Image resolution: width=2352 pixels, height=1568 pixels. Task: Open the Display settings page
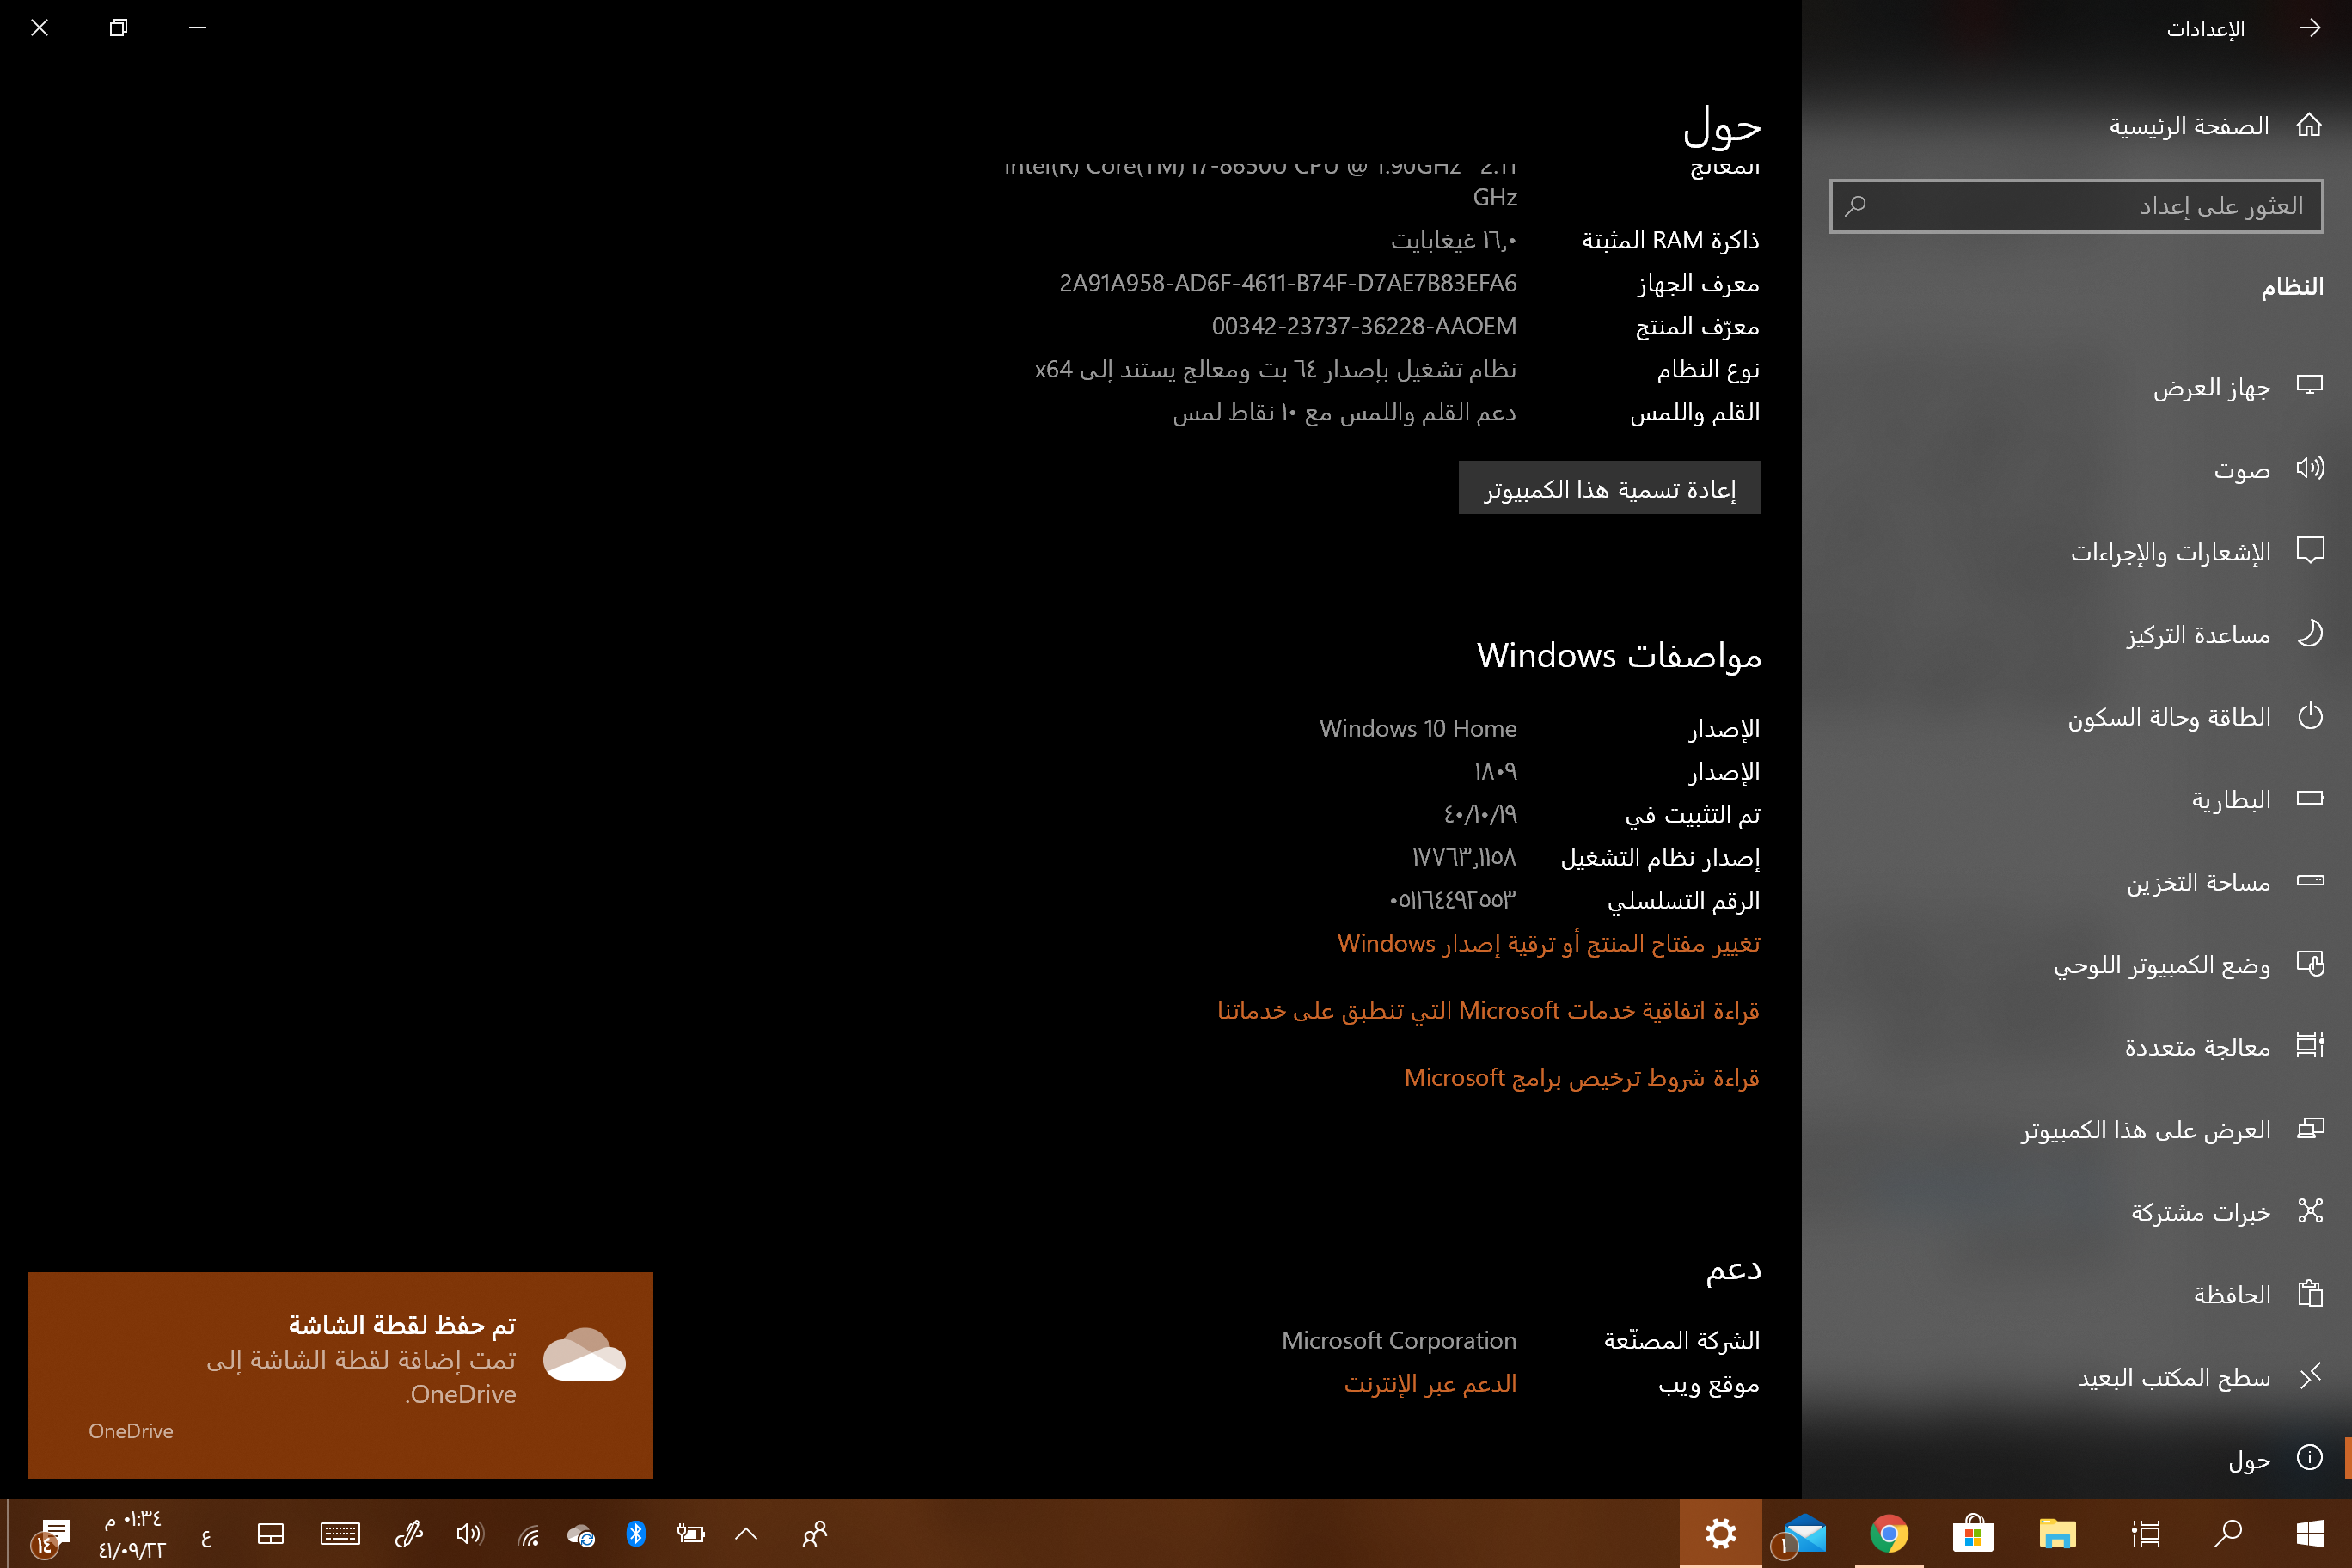pos(2210,387)
